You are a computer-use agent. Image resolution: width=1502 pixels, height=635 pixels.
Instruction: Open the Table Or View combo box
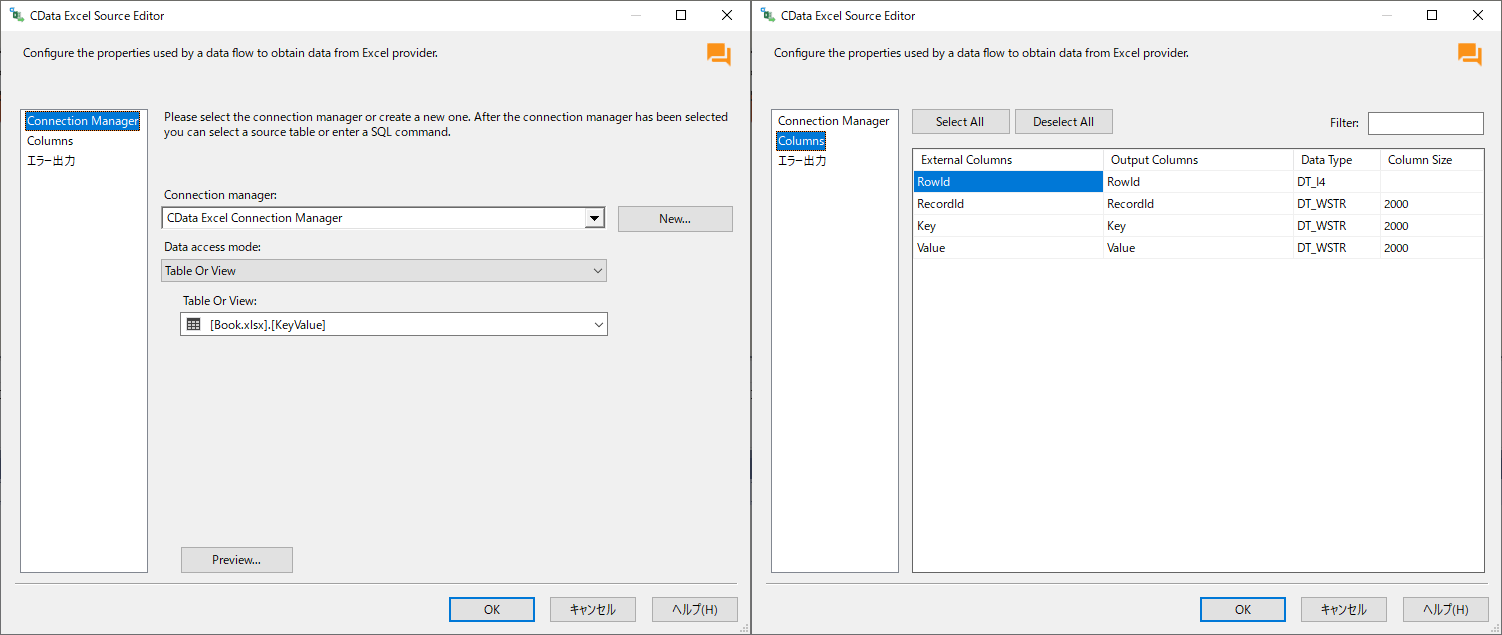(598, 324)
